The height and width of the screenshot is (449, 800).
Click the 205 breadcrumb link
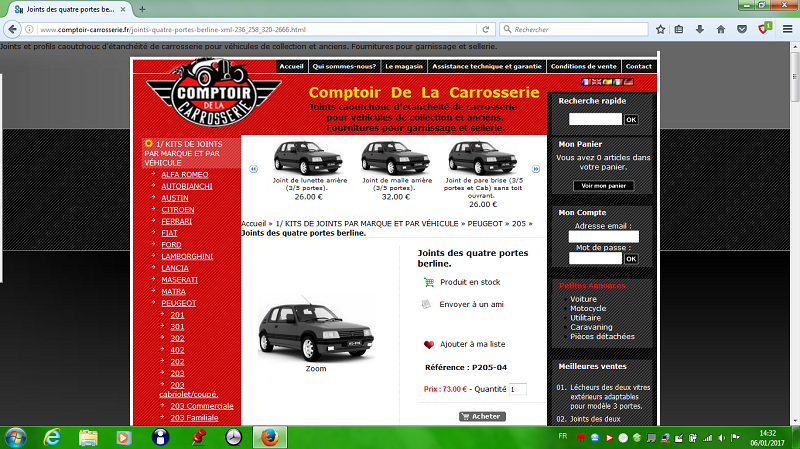(518, 223)
